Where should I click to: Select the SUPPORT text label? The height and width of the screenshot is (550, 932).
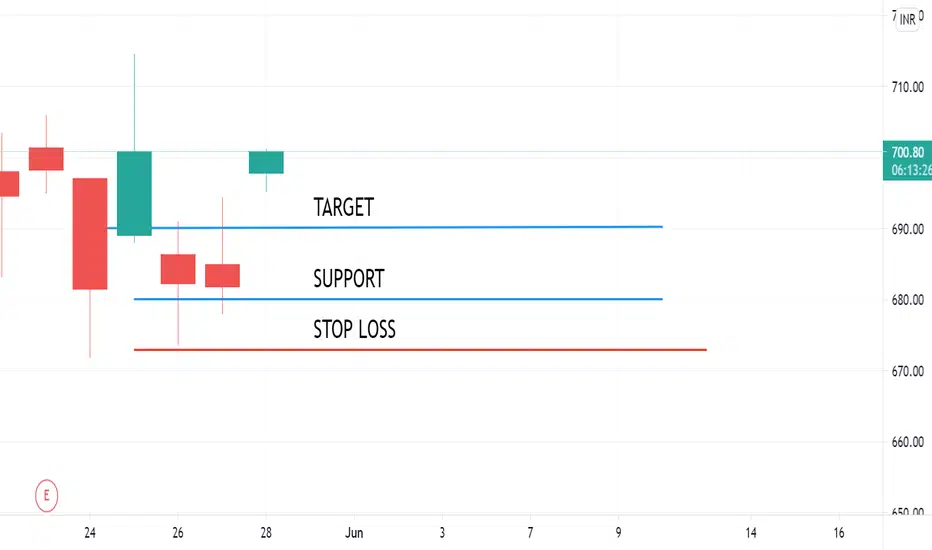(349, 279)
